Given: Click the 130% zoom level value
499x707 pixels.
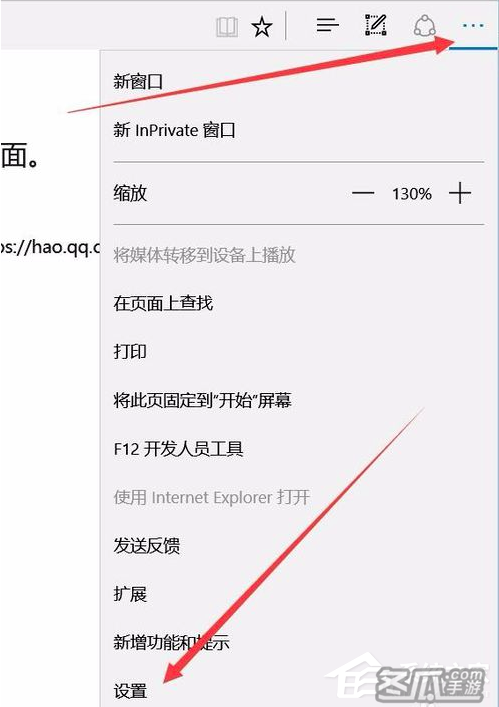Looking at the screenshot, I should [412, 194].
